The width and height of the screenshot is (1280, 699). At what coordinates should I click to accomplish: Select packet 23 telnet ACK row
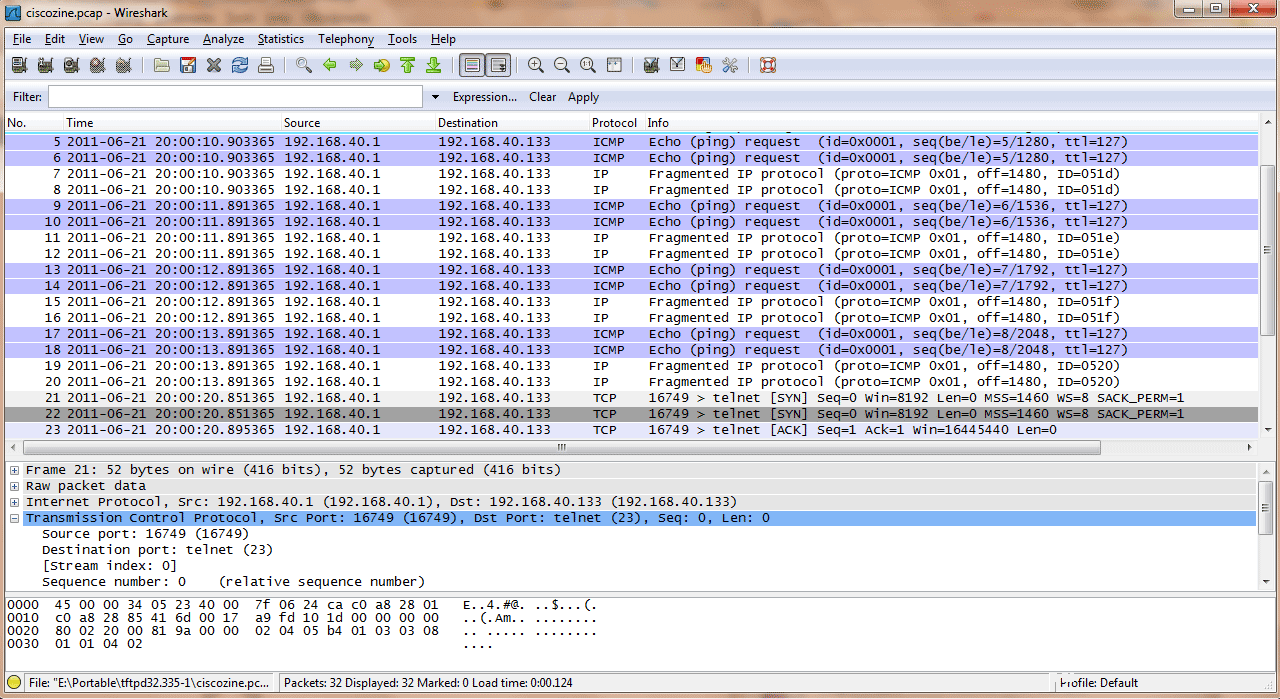(631, 430)
